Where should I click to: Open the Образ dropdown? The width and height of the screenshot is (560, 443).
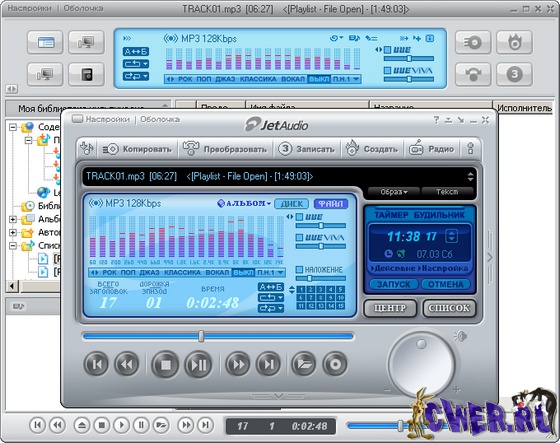394,192
